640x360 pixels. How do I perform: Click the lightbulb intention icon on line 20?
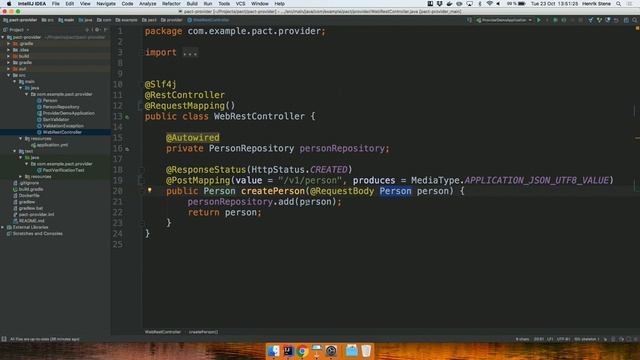149,190
